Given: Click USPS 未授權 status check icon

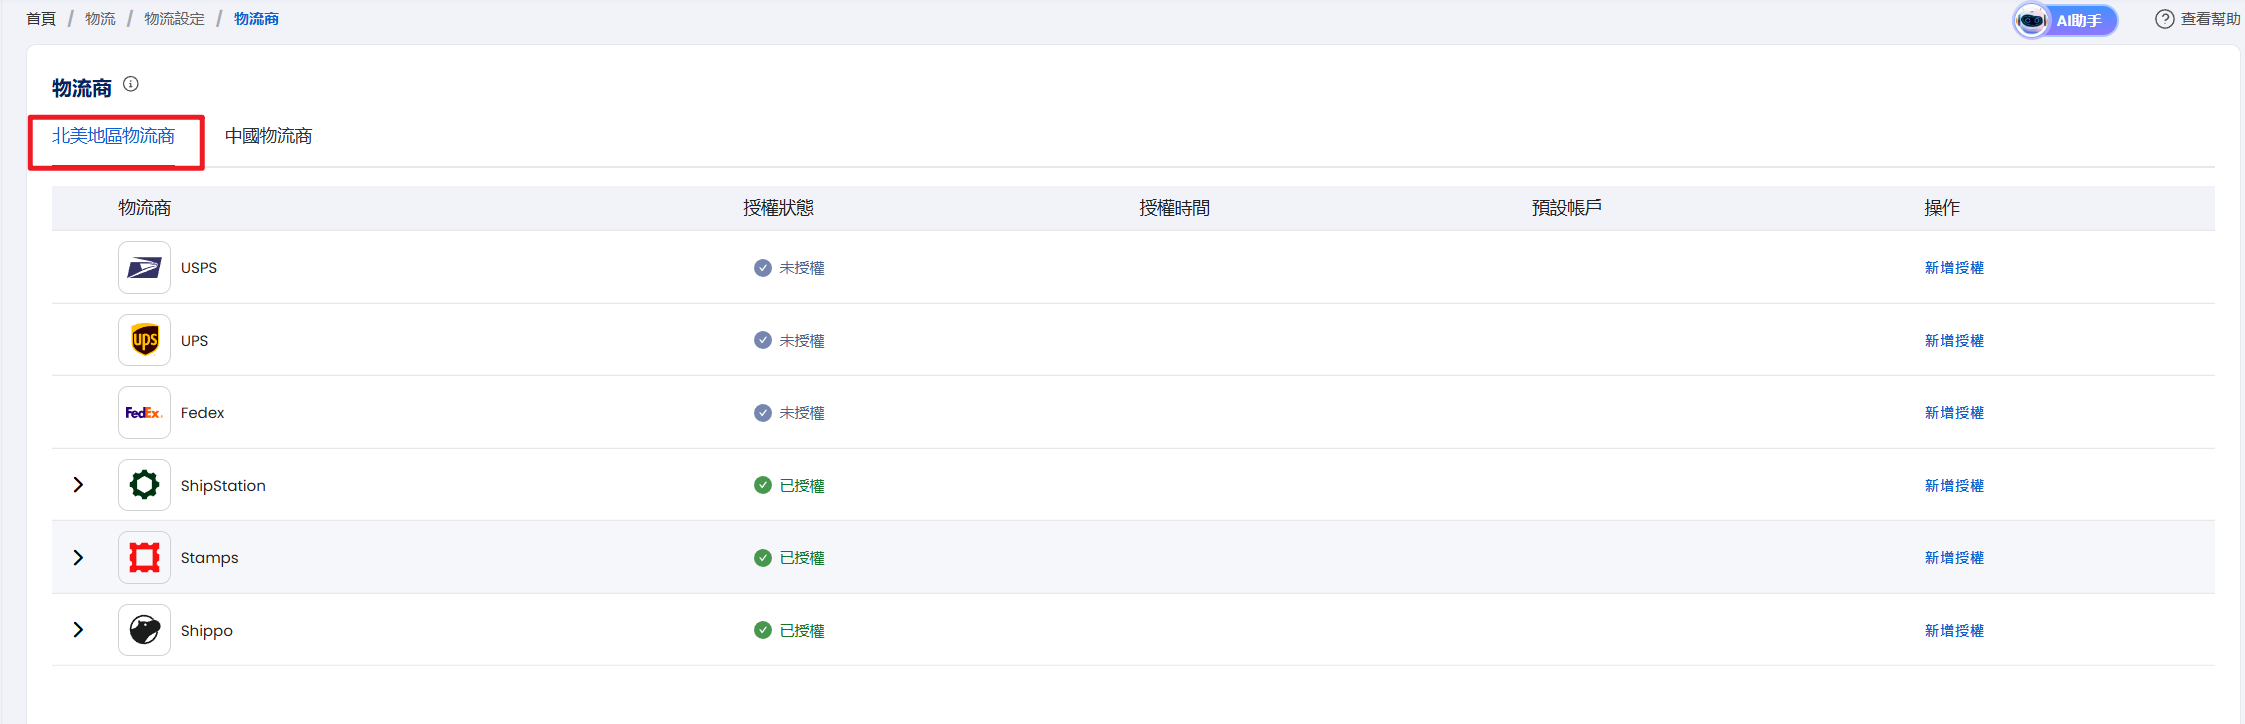Looking at the screenshot, I should (763, 268).
